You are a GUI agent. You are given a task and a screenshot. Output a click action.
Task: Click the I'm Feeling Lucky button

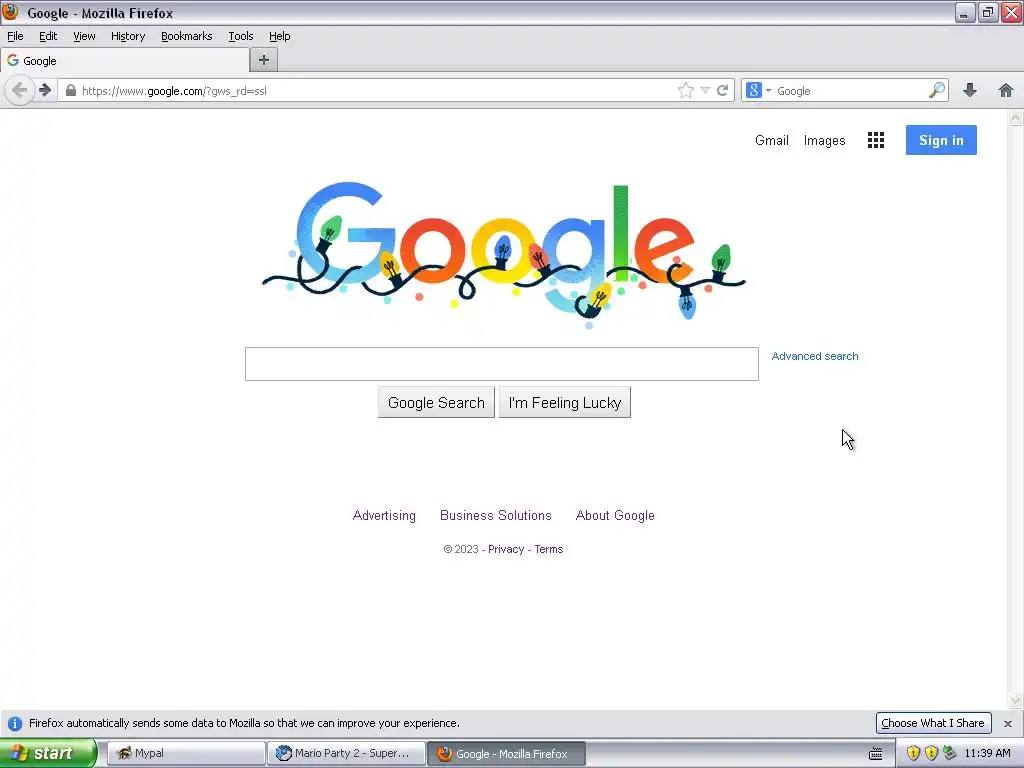point(565,402)
